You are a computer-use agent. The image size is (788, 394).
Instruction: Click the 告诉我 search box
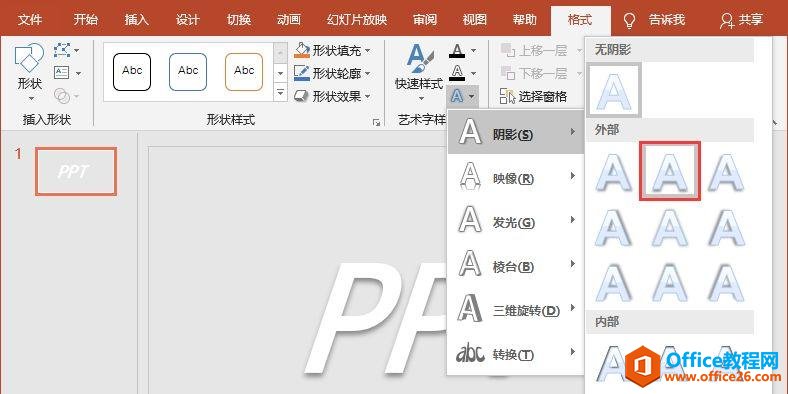(666, 20)
